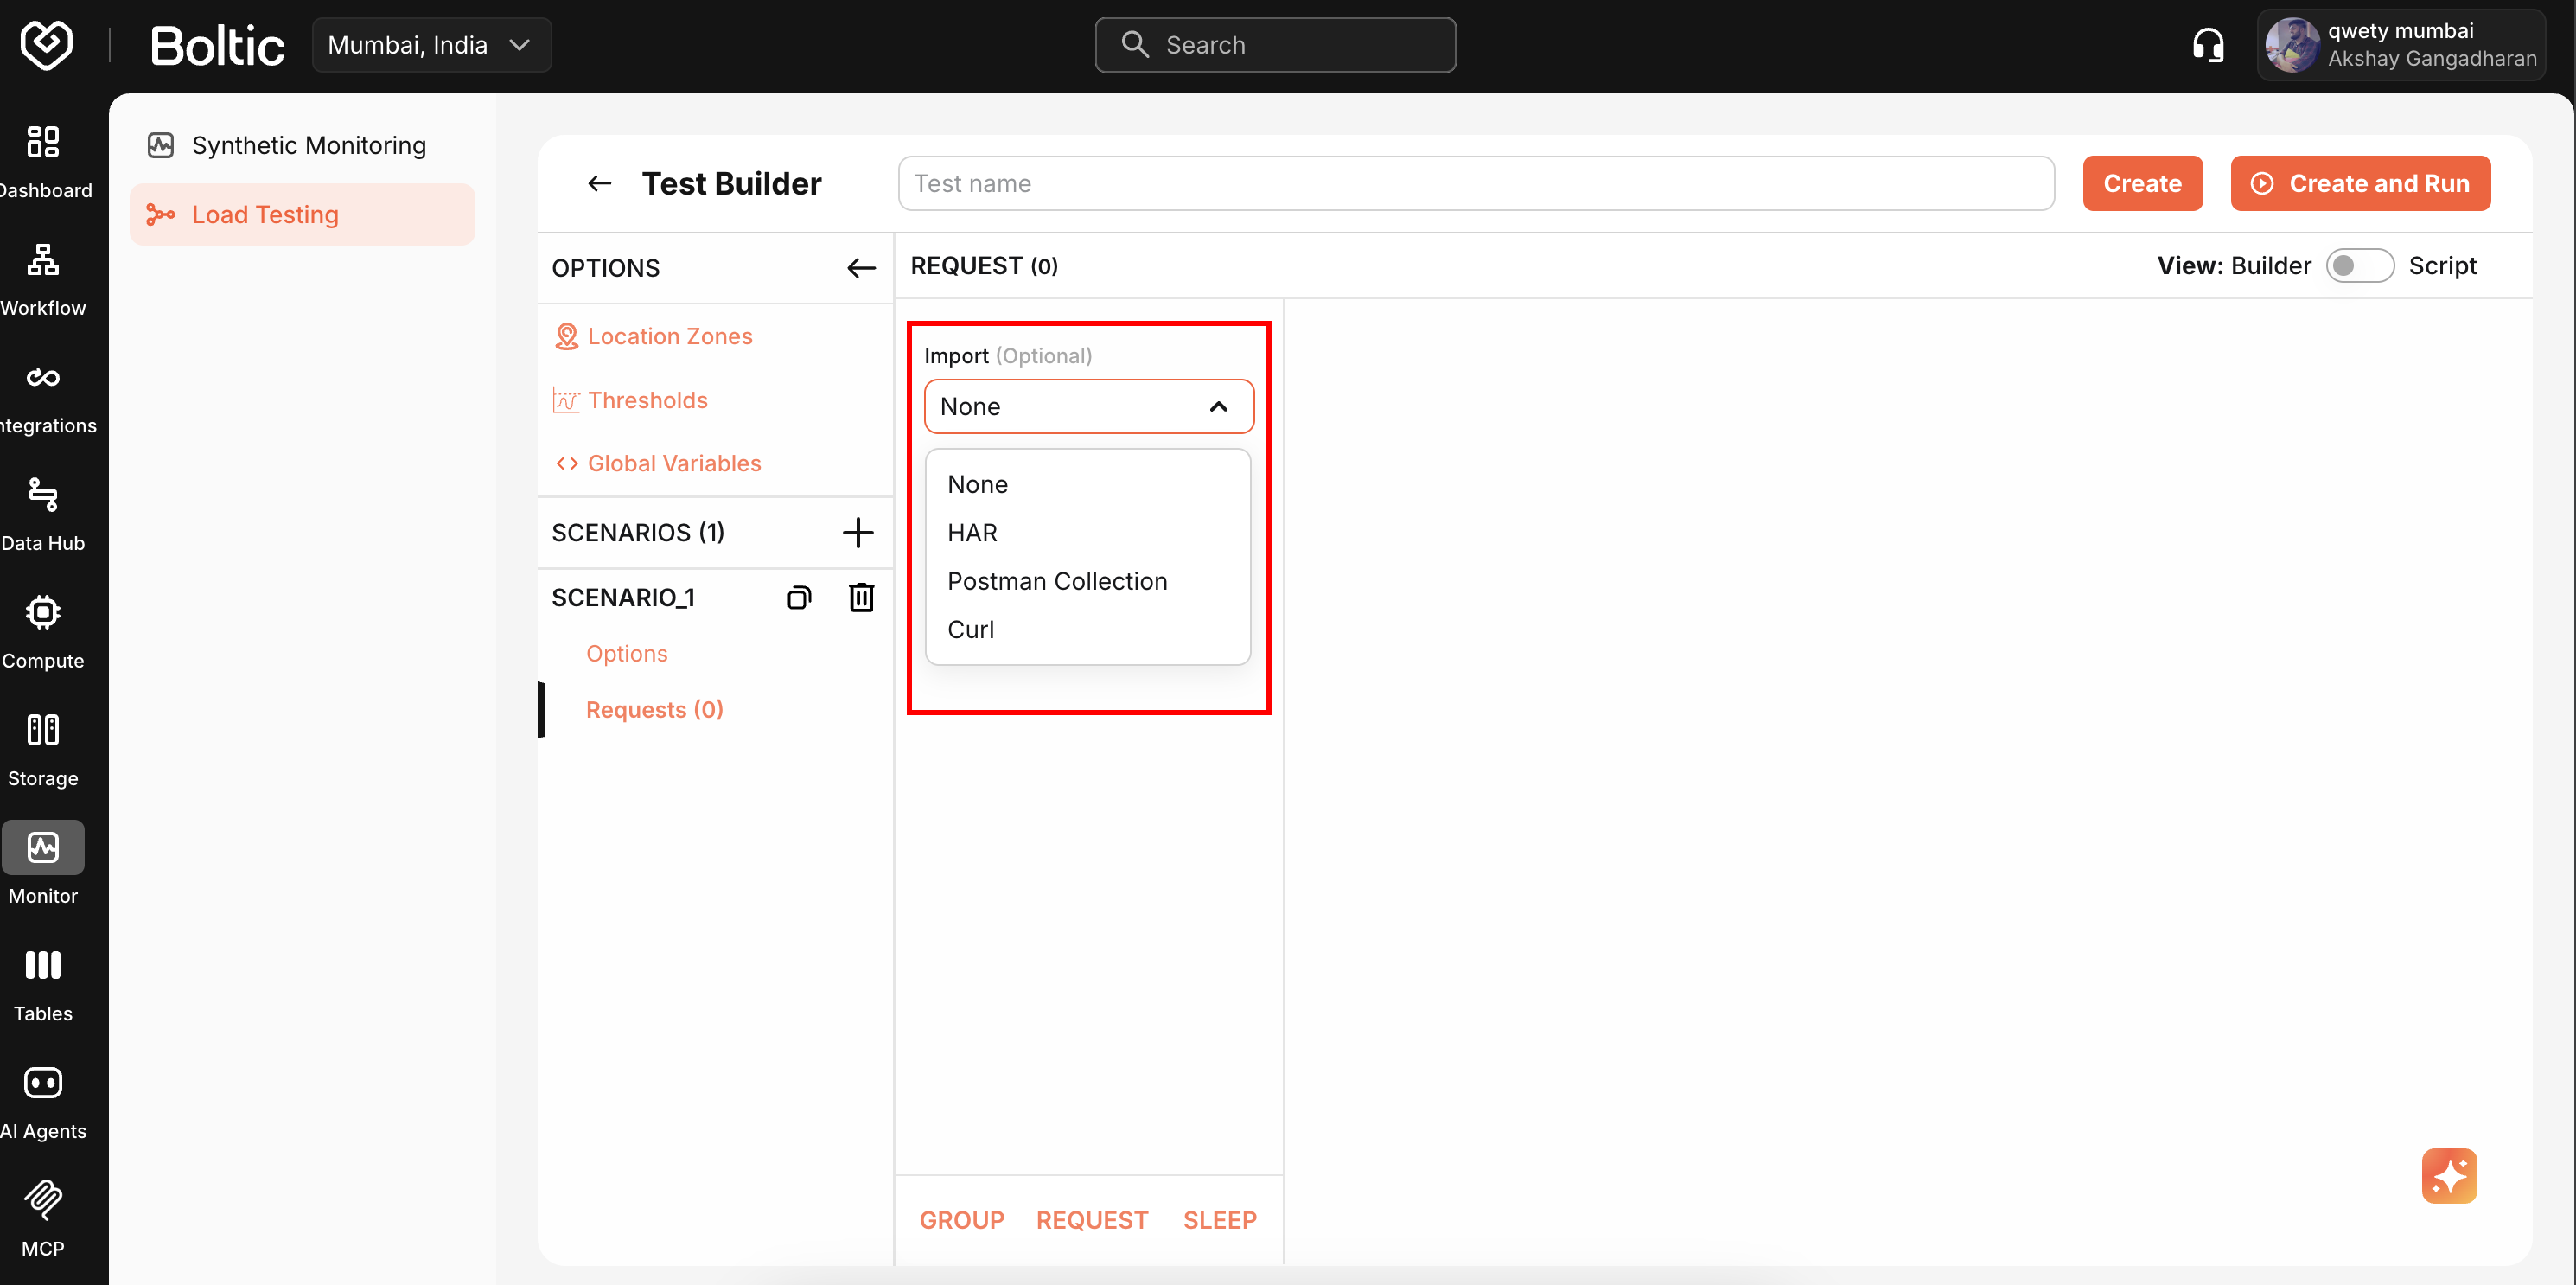
Task: Click the Create button
Action: click(x=2142, y=183)
